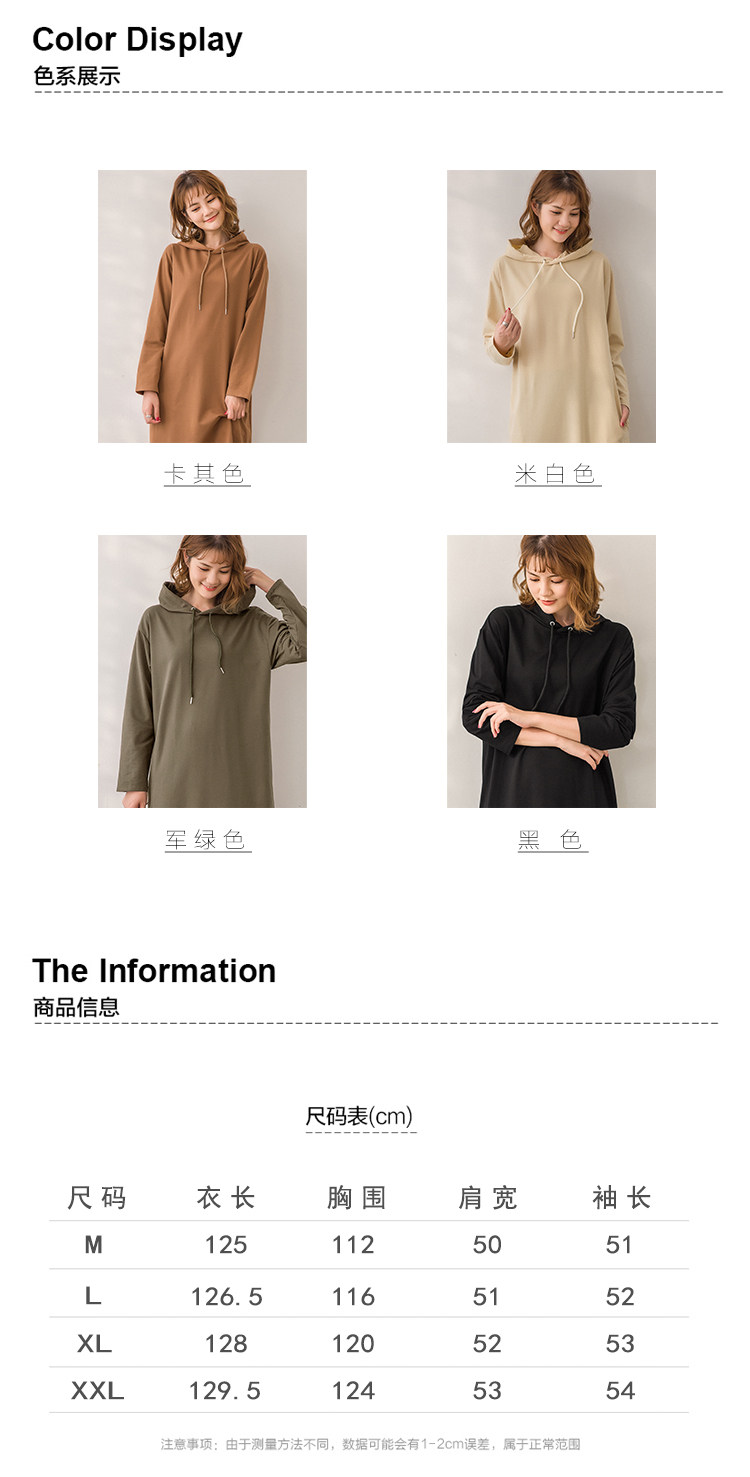
Task: Click the 色系展示 subtitle
Action: point(77,77)
